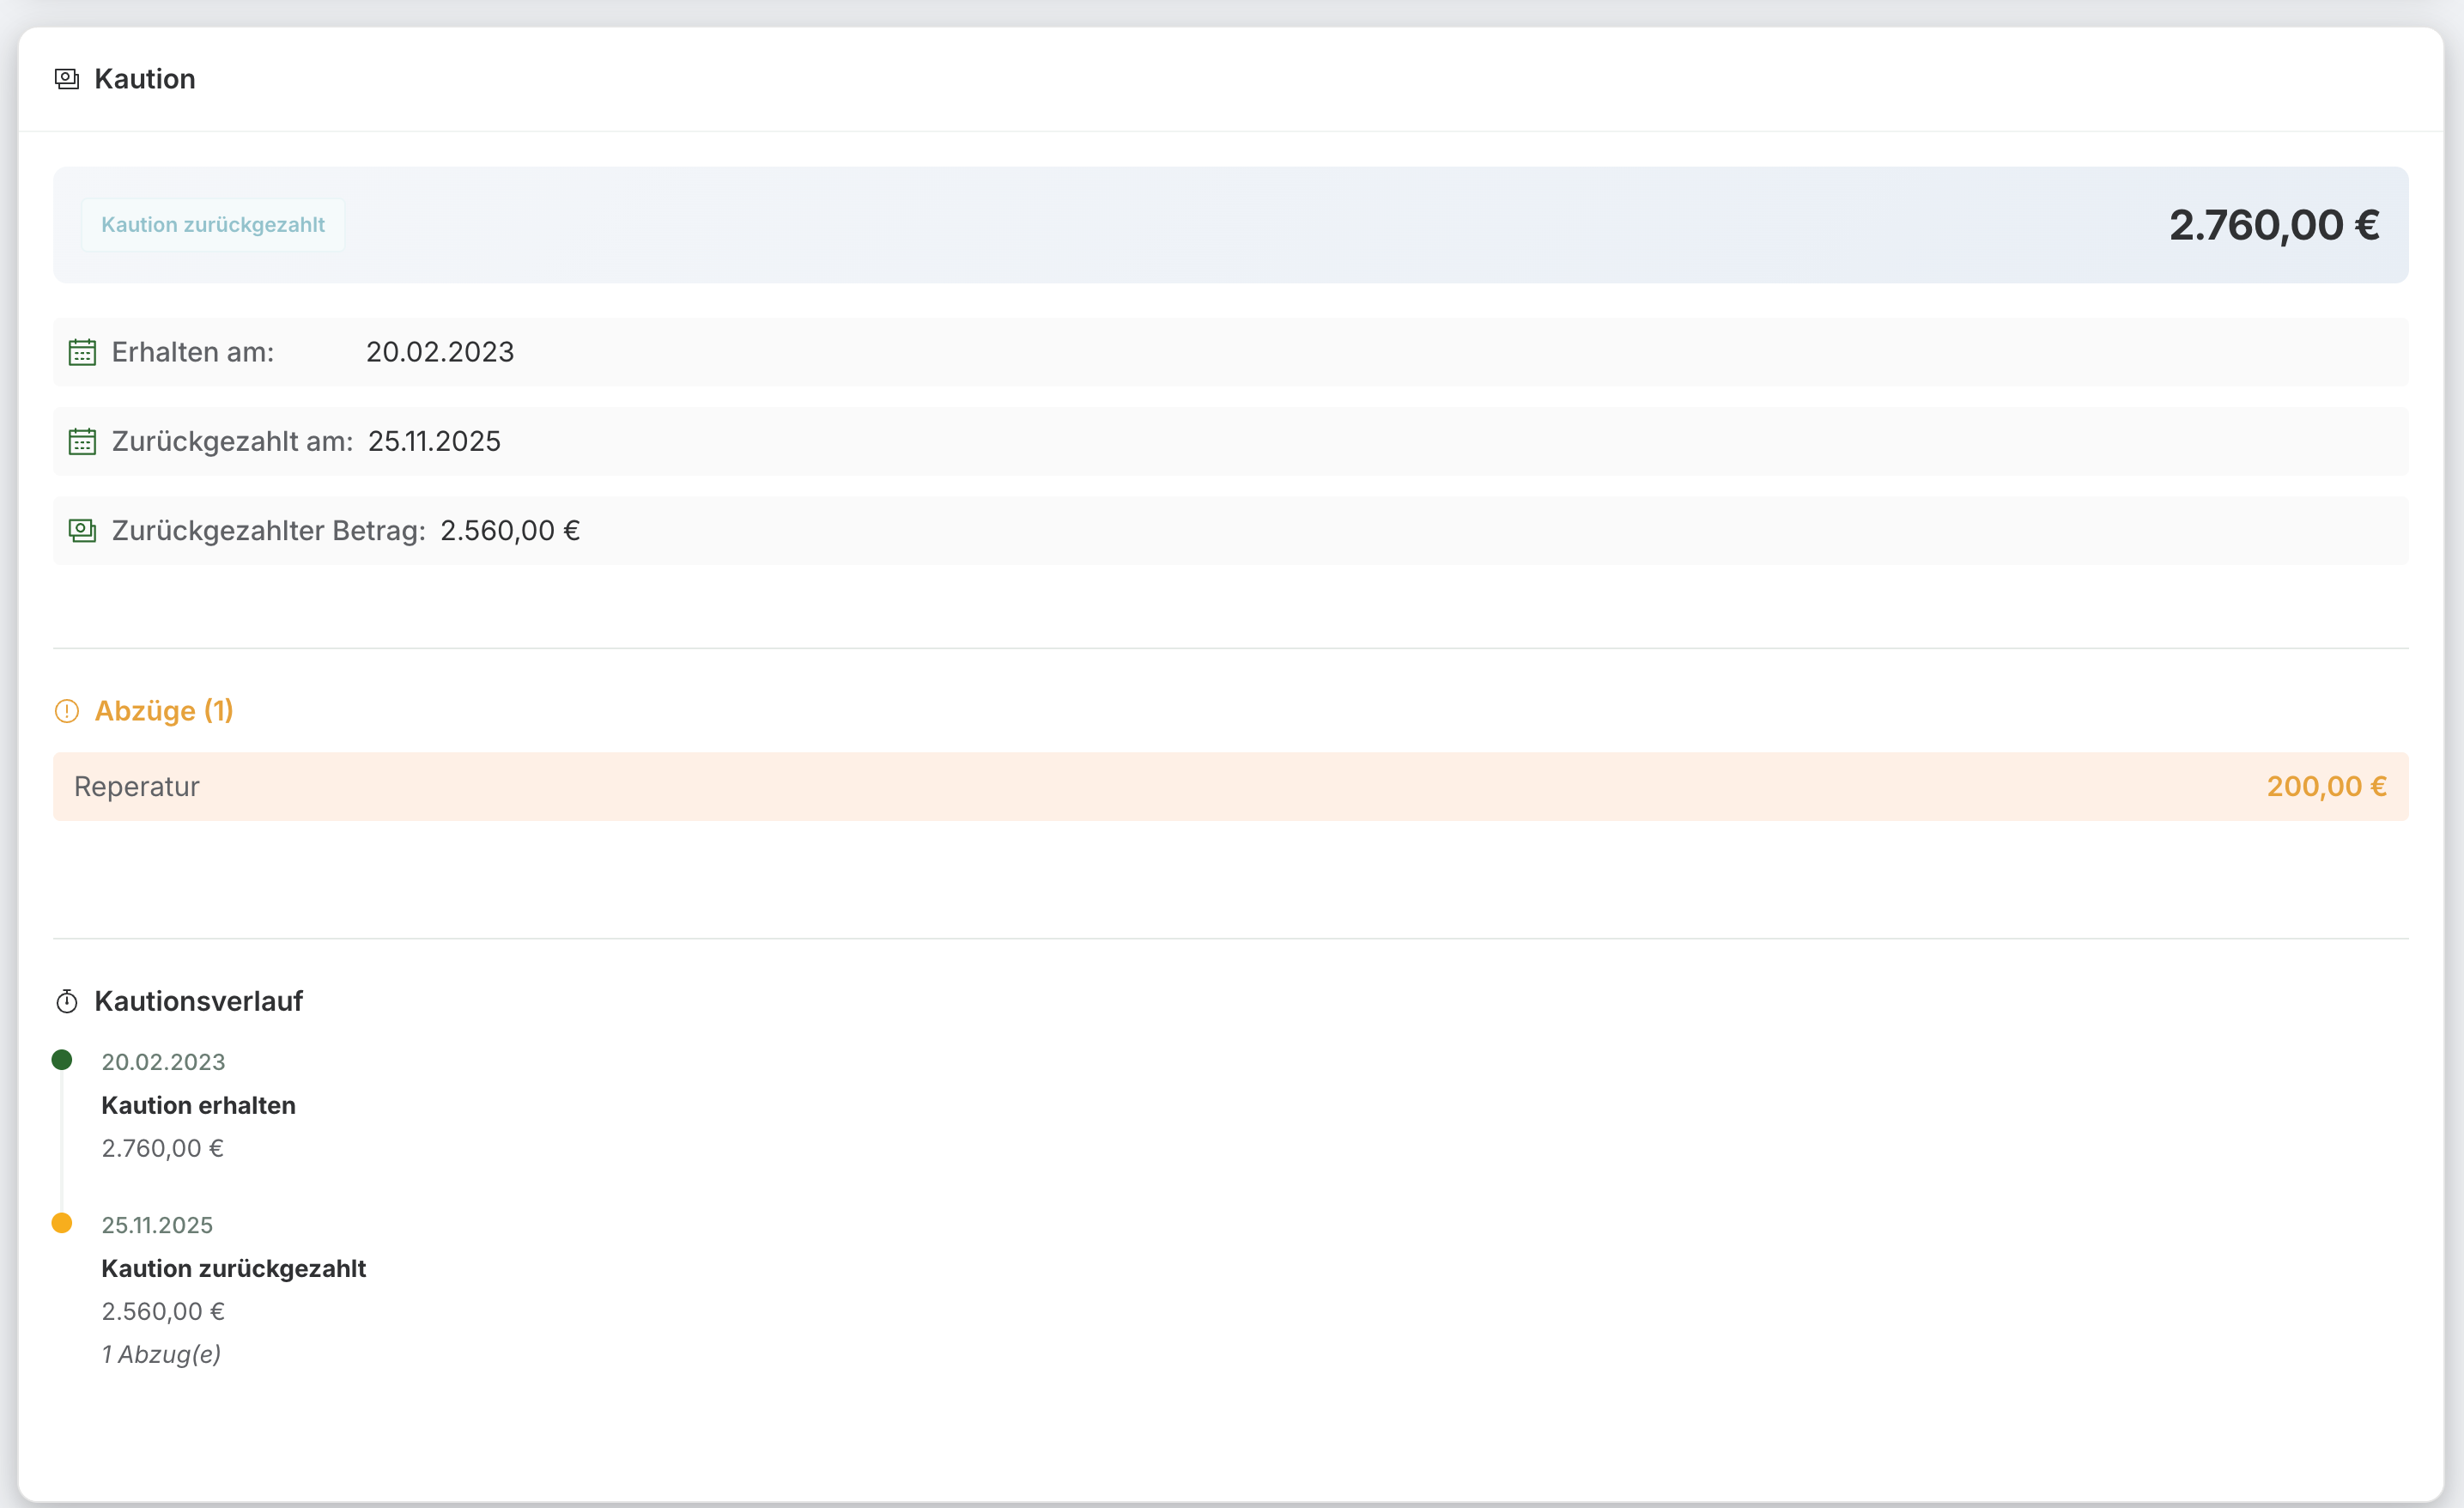
Task: Click the 200,00 € deduction amount
Action: 2326,787
